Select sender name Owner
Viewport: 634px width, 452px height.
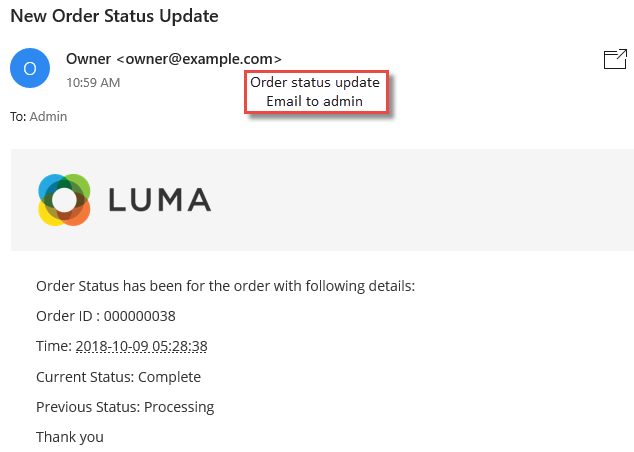pyautogui.click(x=88, y=59)
